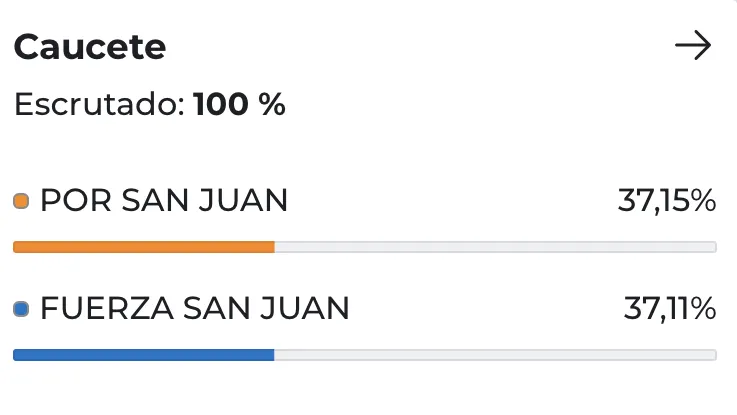Click the gray unfilled part of the FUERZA SAN JUAN bar
Screen dimensions: 737x415
click(495, 355)
